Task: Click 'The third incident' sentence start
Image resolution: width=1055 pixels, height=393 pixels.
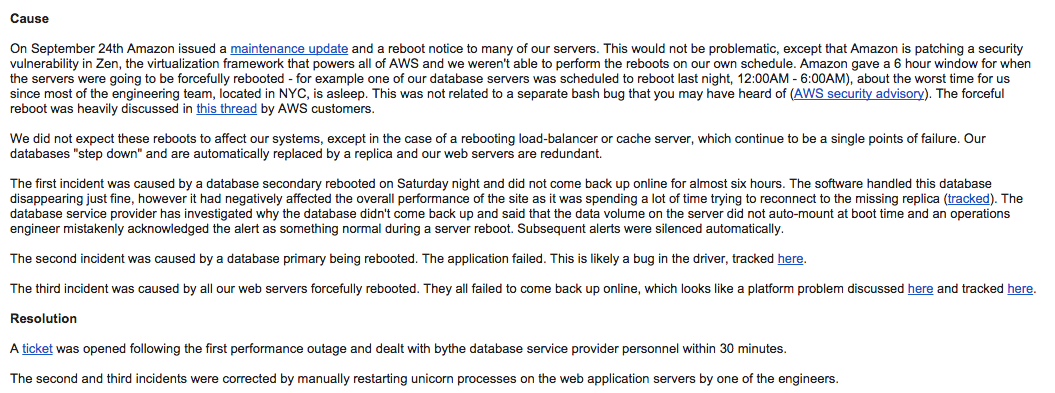Action: pyautogui.click(x=54, y=289)
